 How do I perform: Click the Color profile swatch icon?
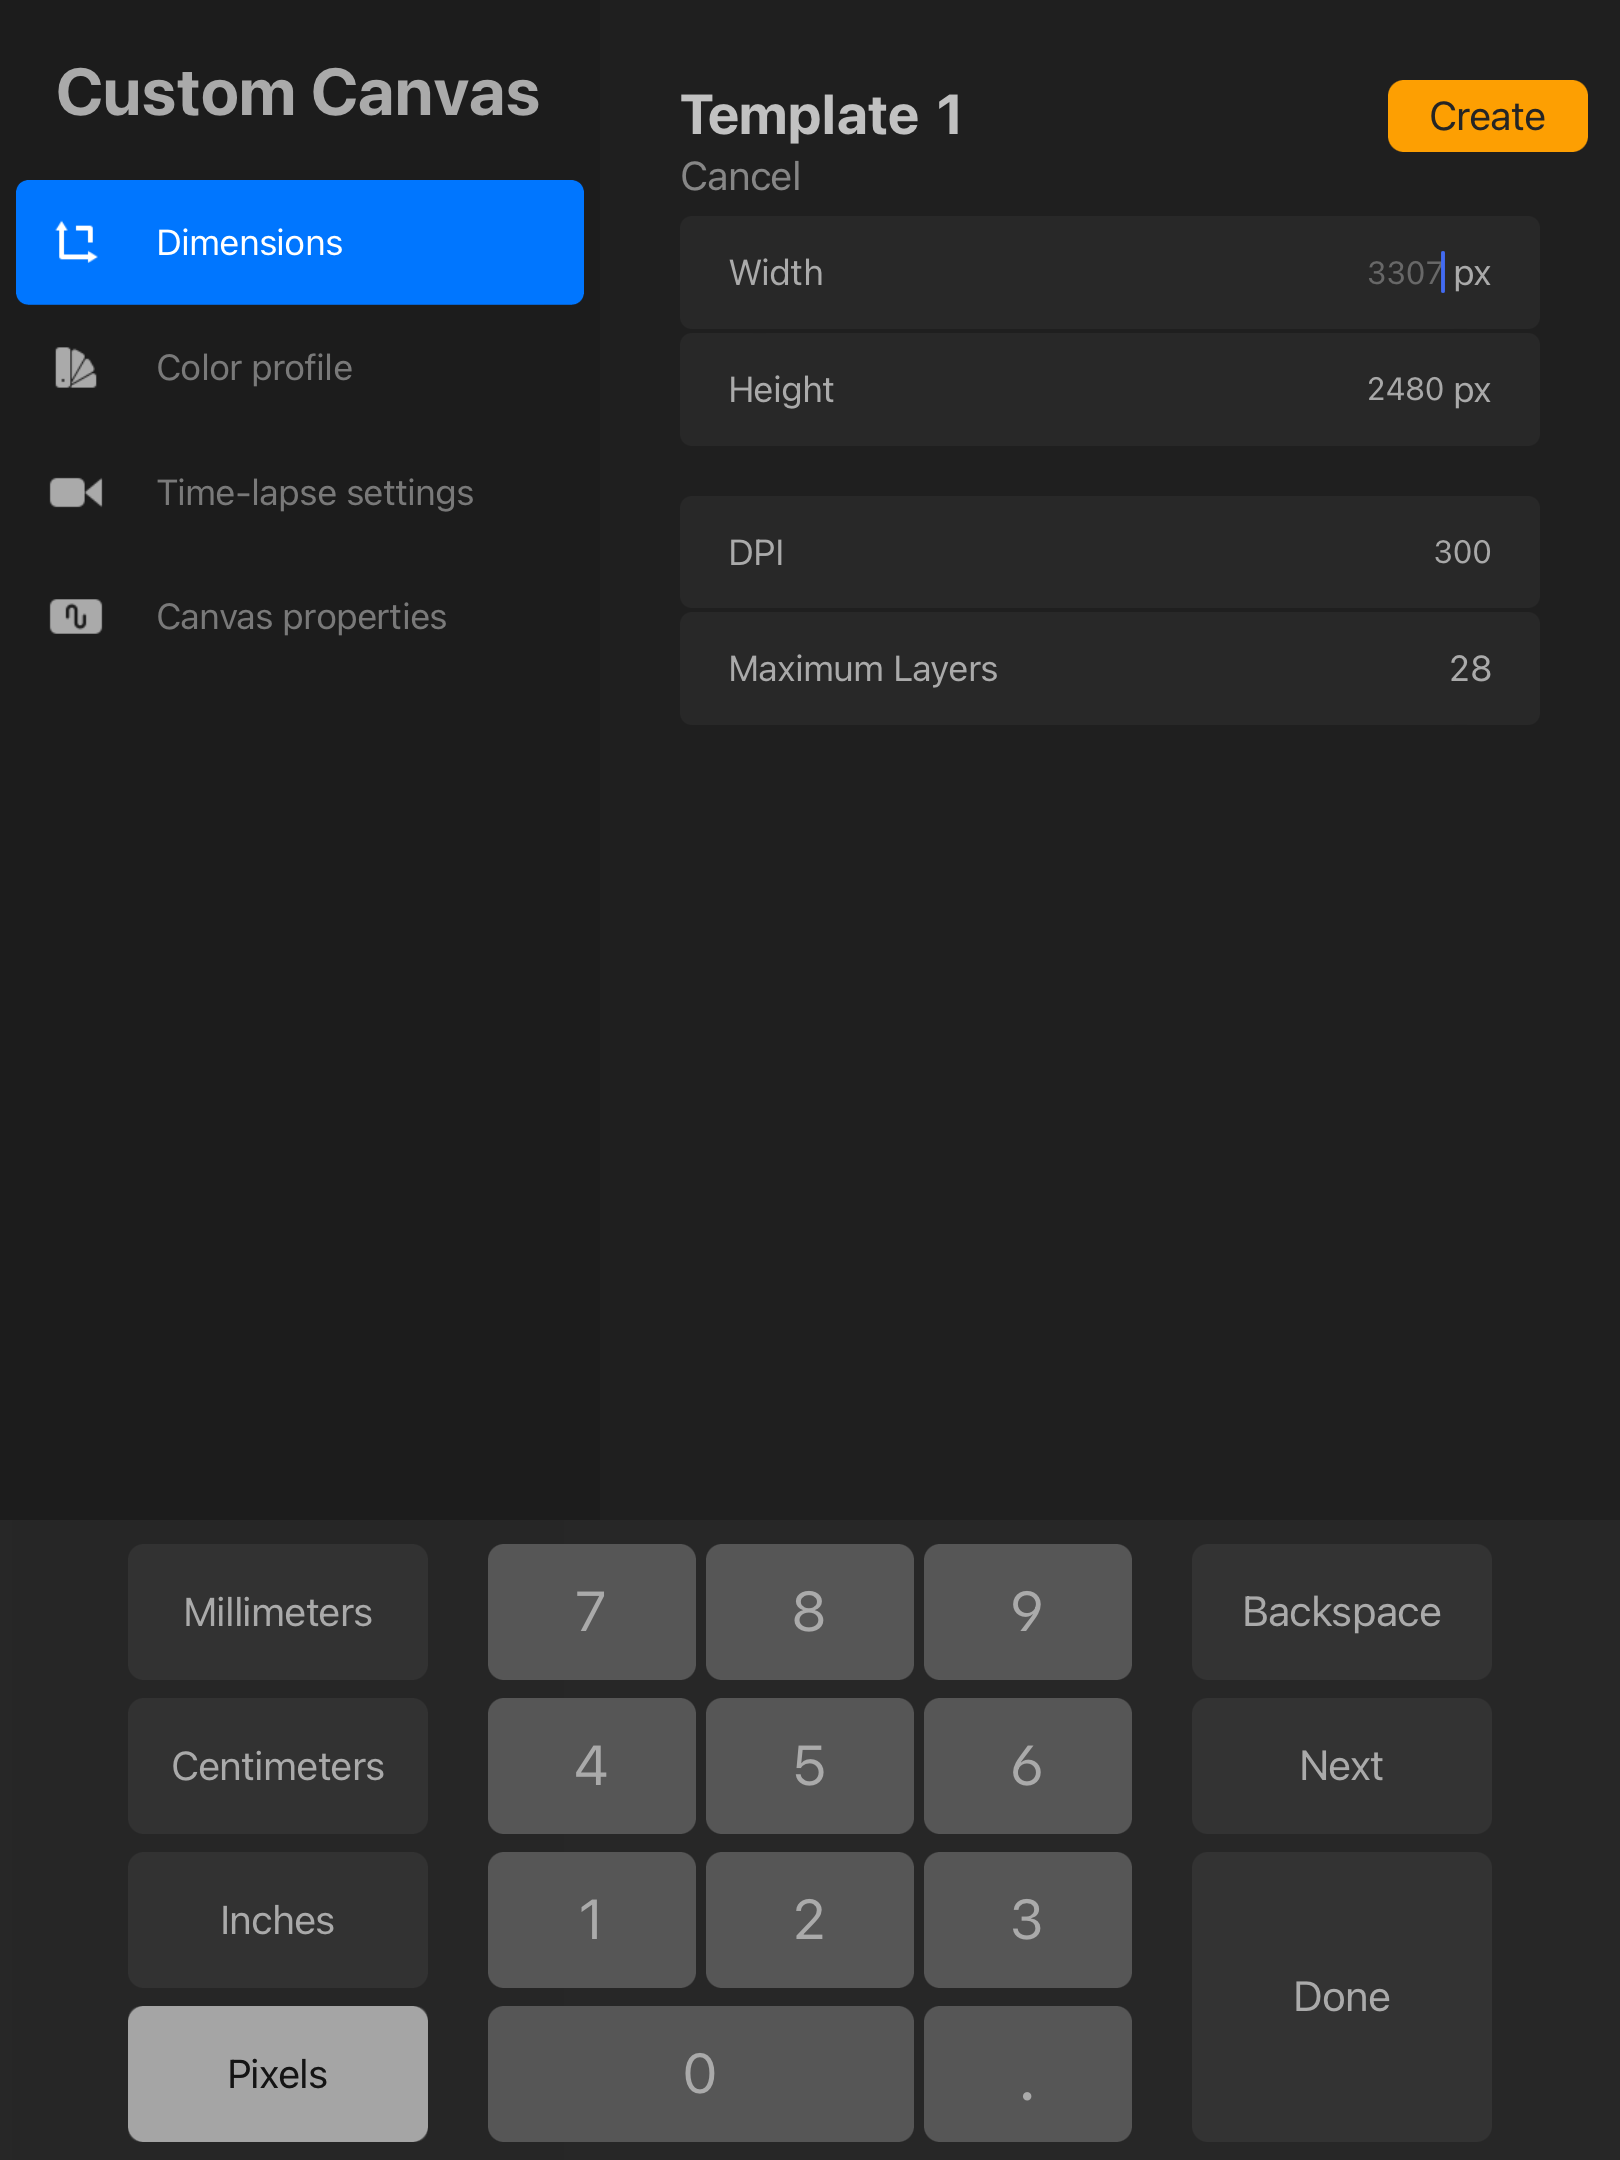coord(76,368)
